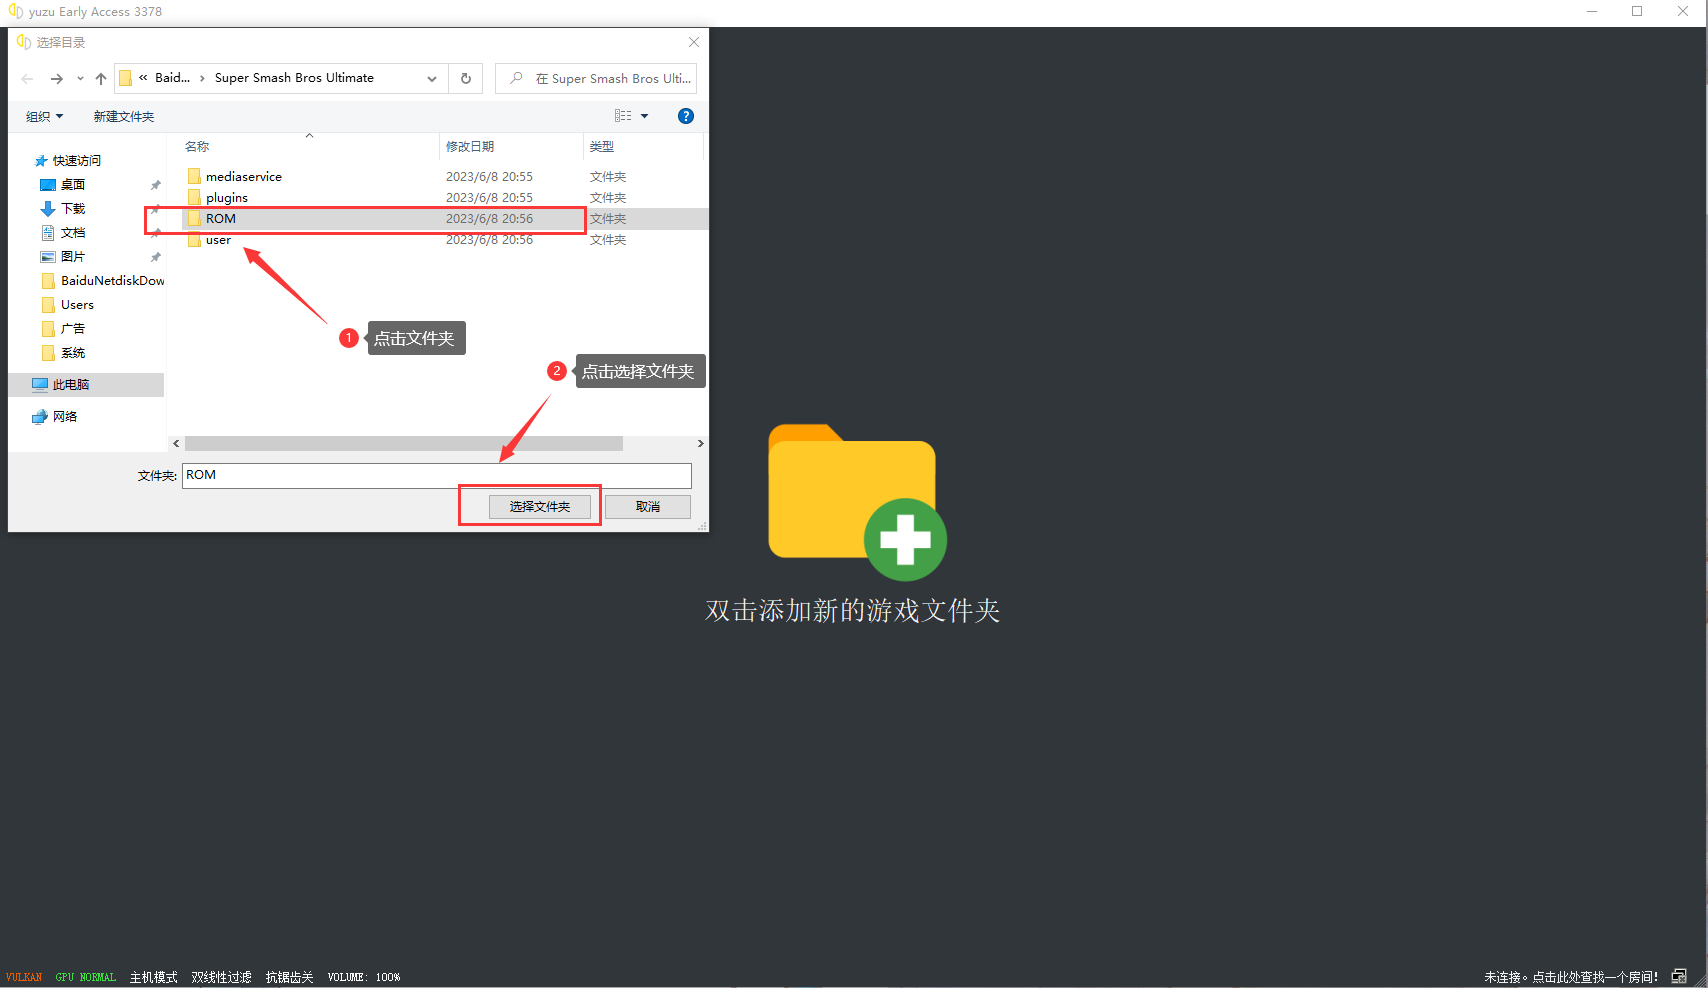Click the add game folder icon

(x=857, y=502)
